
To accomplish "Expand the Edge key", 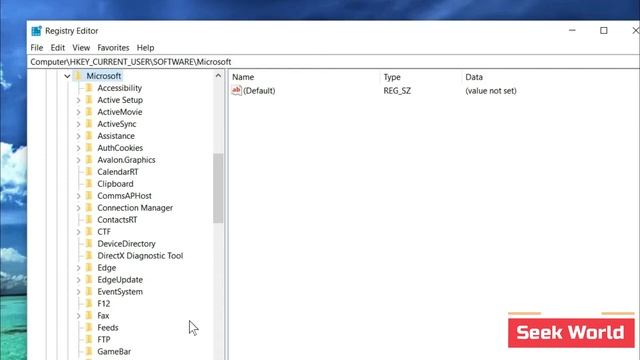I will [x=78, y=268].
